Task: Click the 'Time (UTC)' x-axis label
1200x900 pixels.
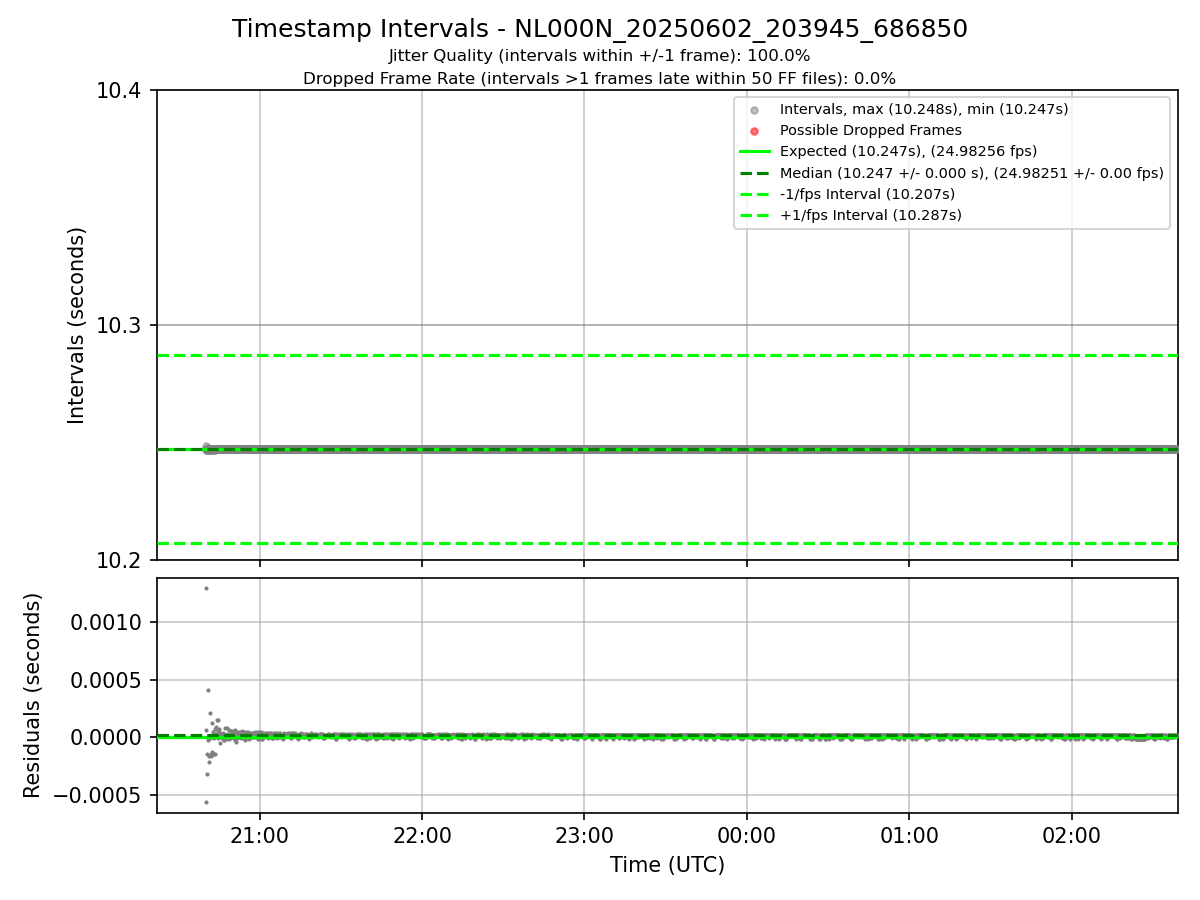Action: (x=667, y=865)
